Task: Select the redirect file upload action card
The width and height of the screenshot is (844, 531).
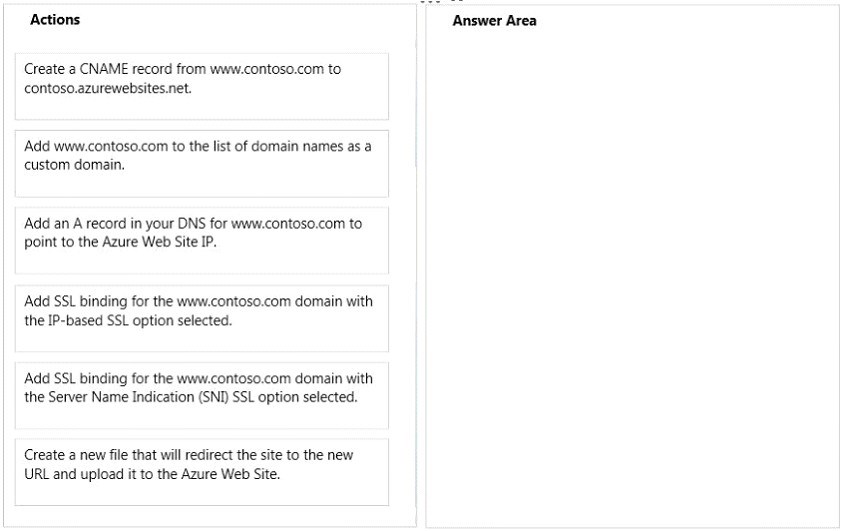Action: pyautogui.click(x=202, y=472)
